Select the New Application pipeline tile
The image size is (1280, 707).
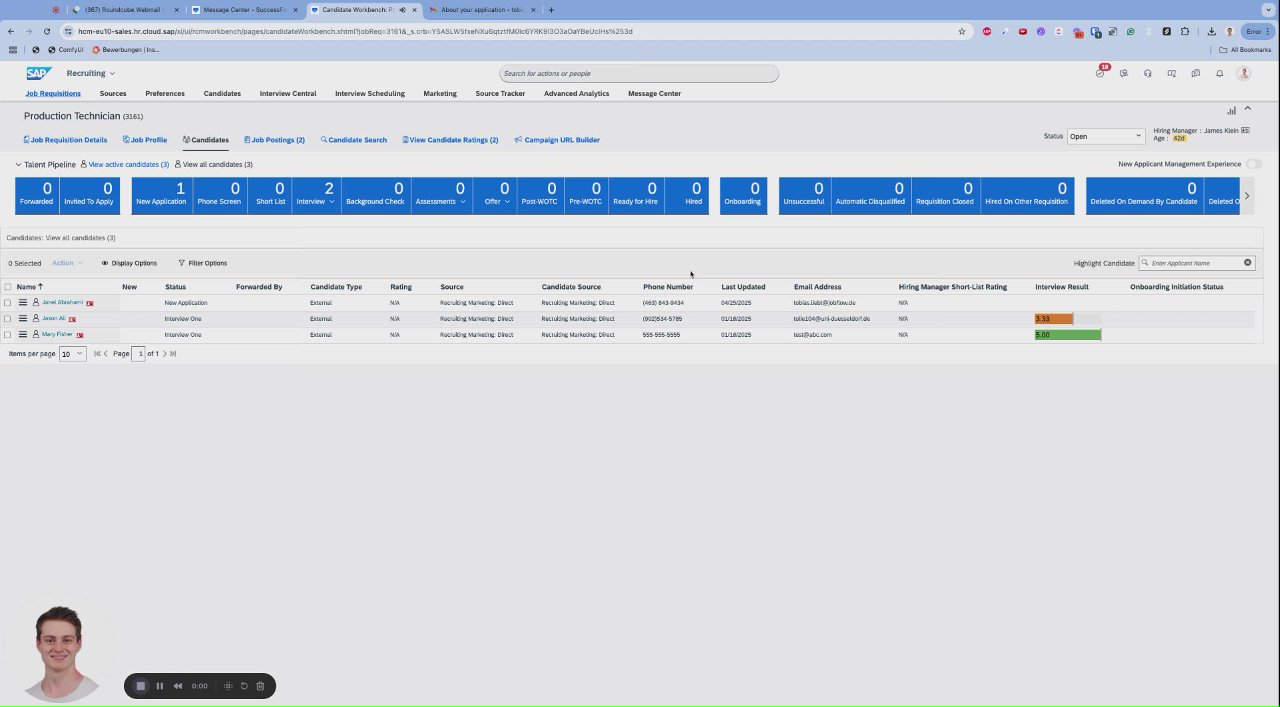(161, 195)
